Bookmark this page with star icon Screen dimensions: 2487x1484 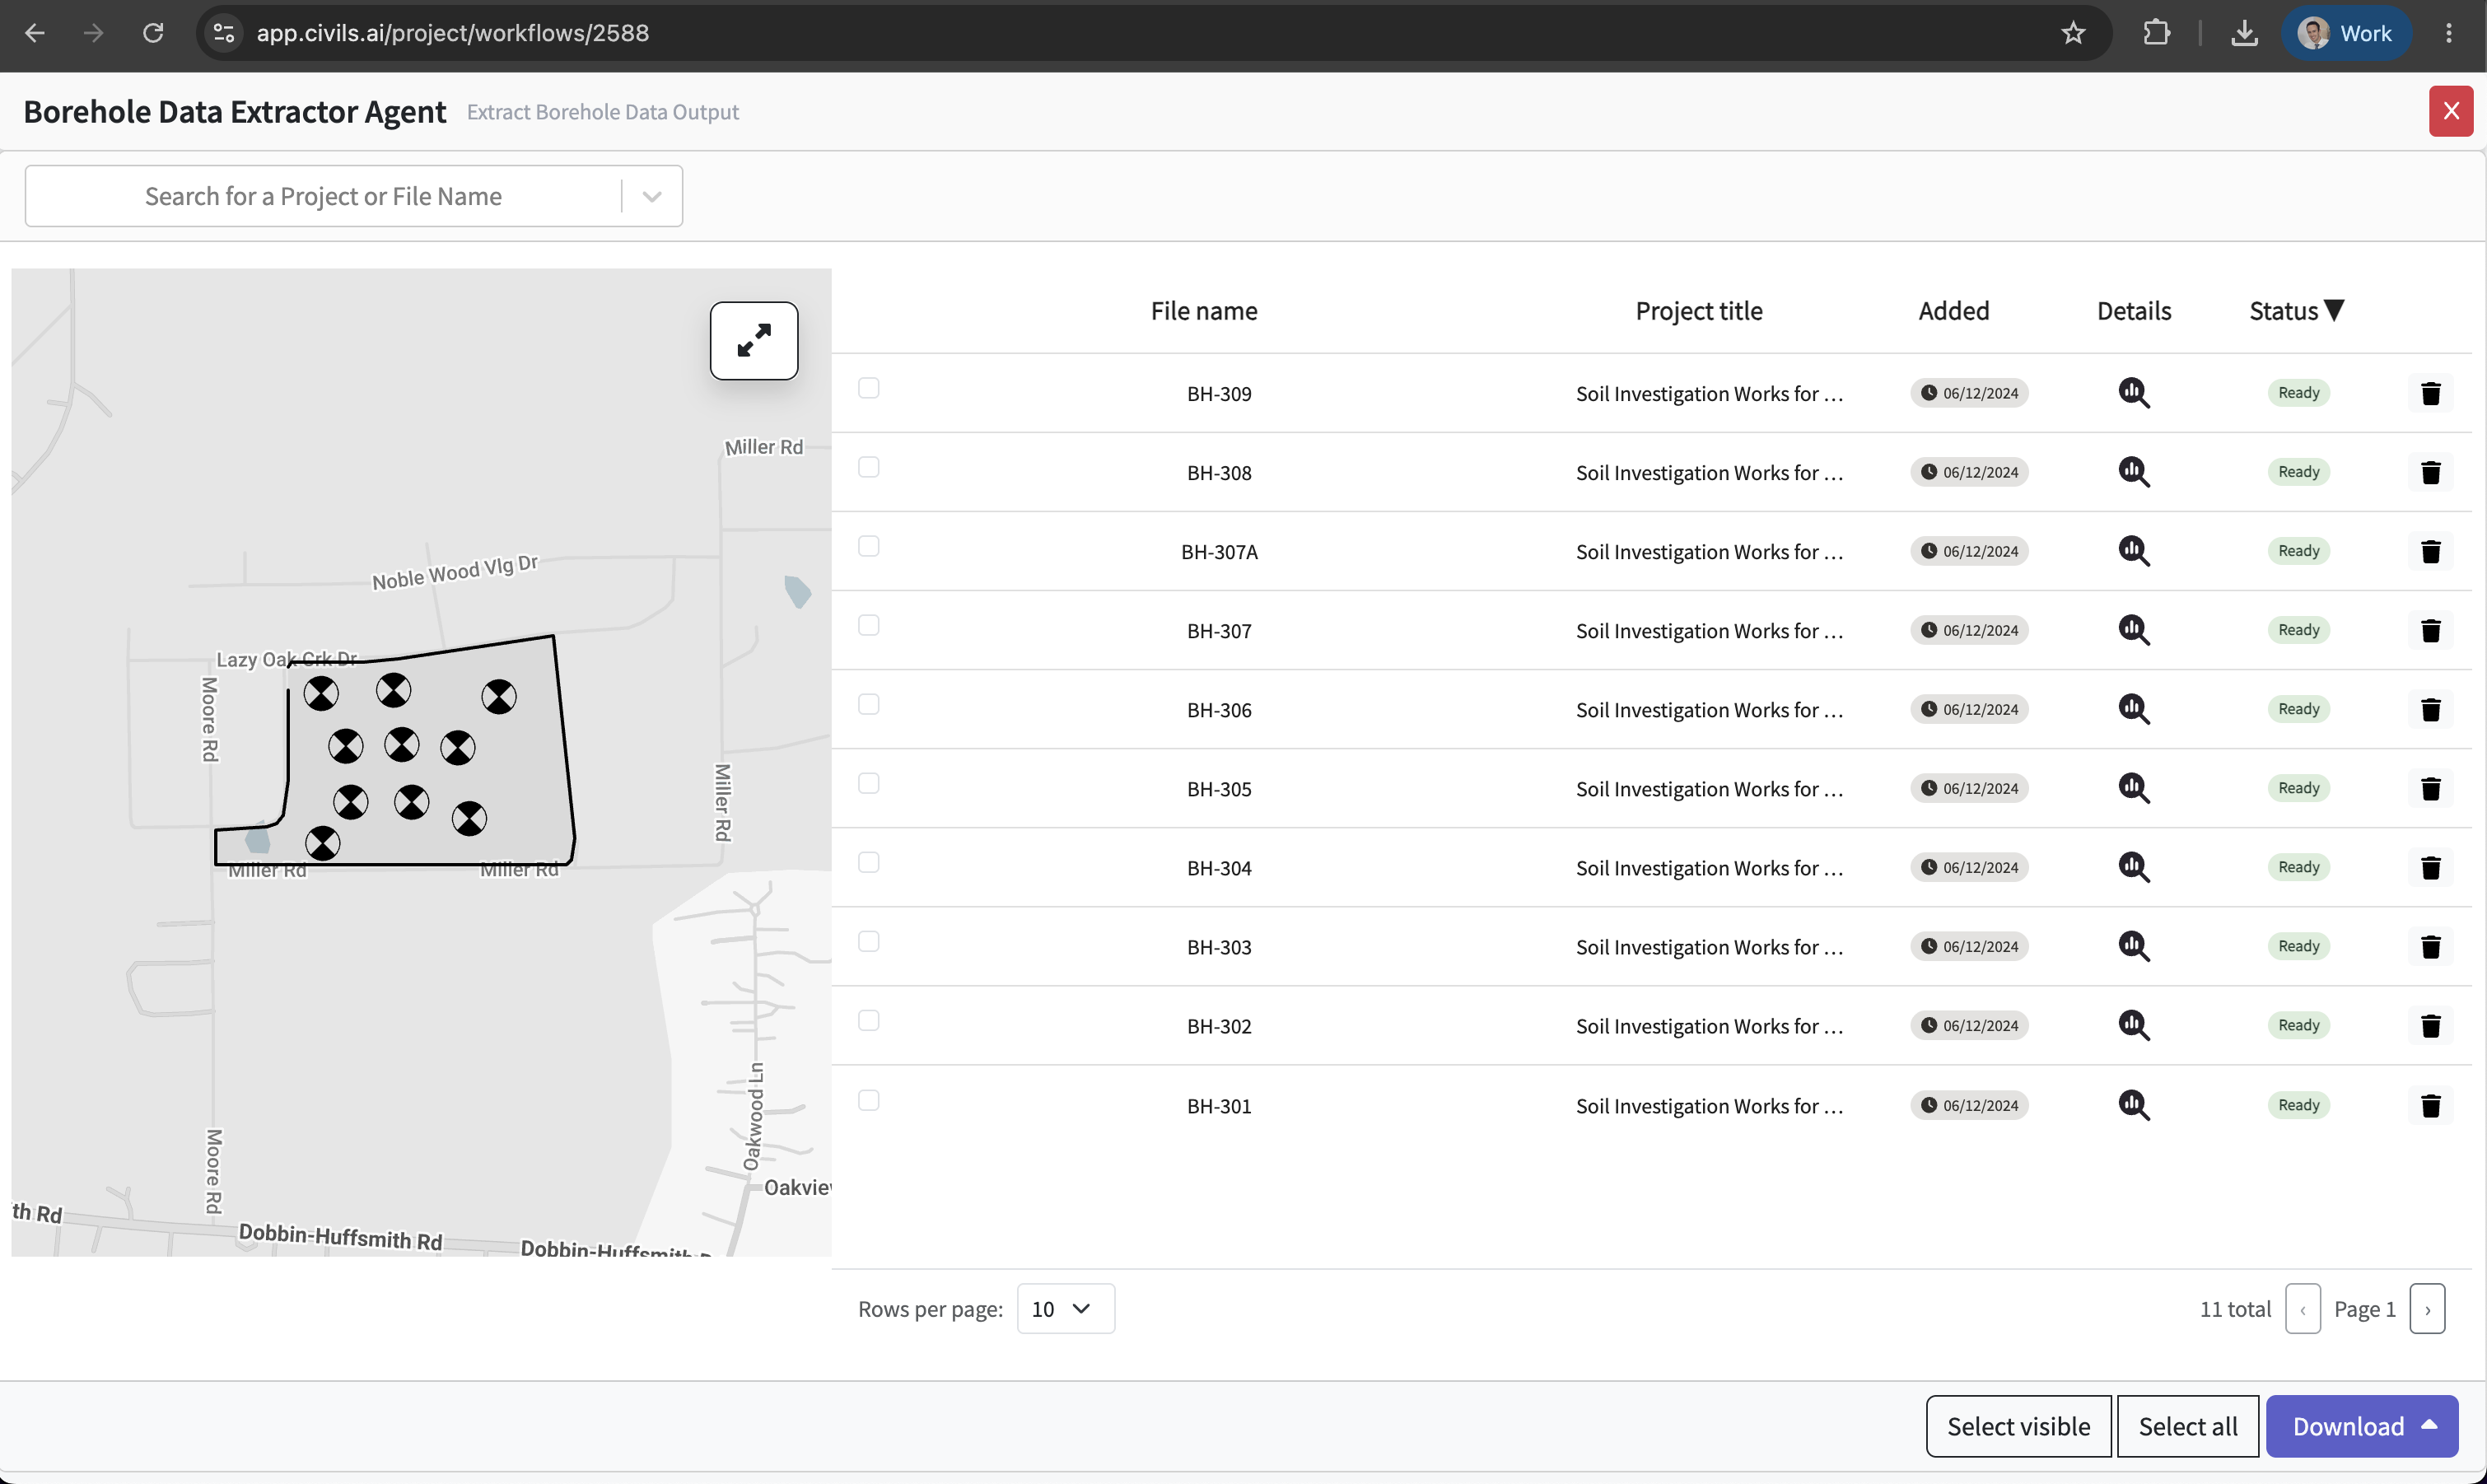click(2073, 33)
